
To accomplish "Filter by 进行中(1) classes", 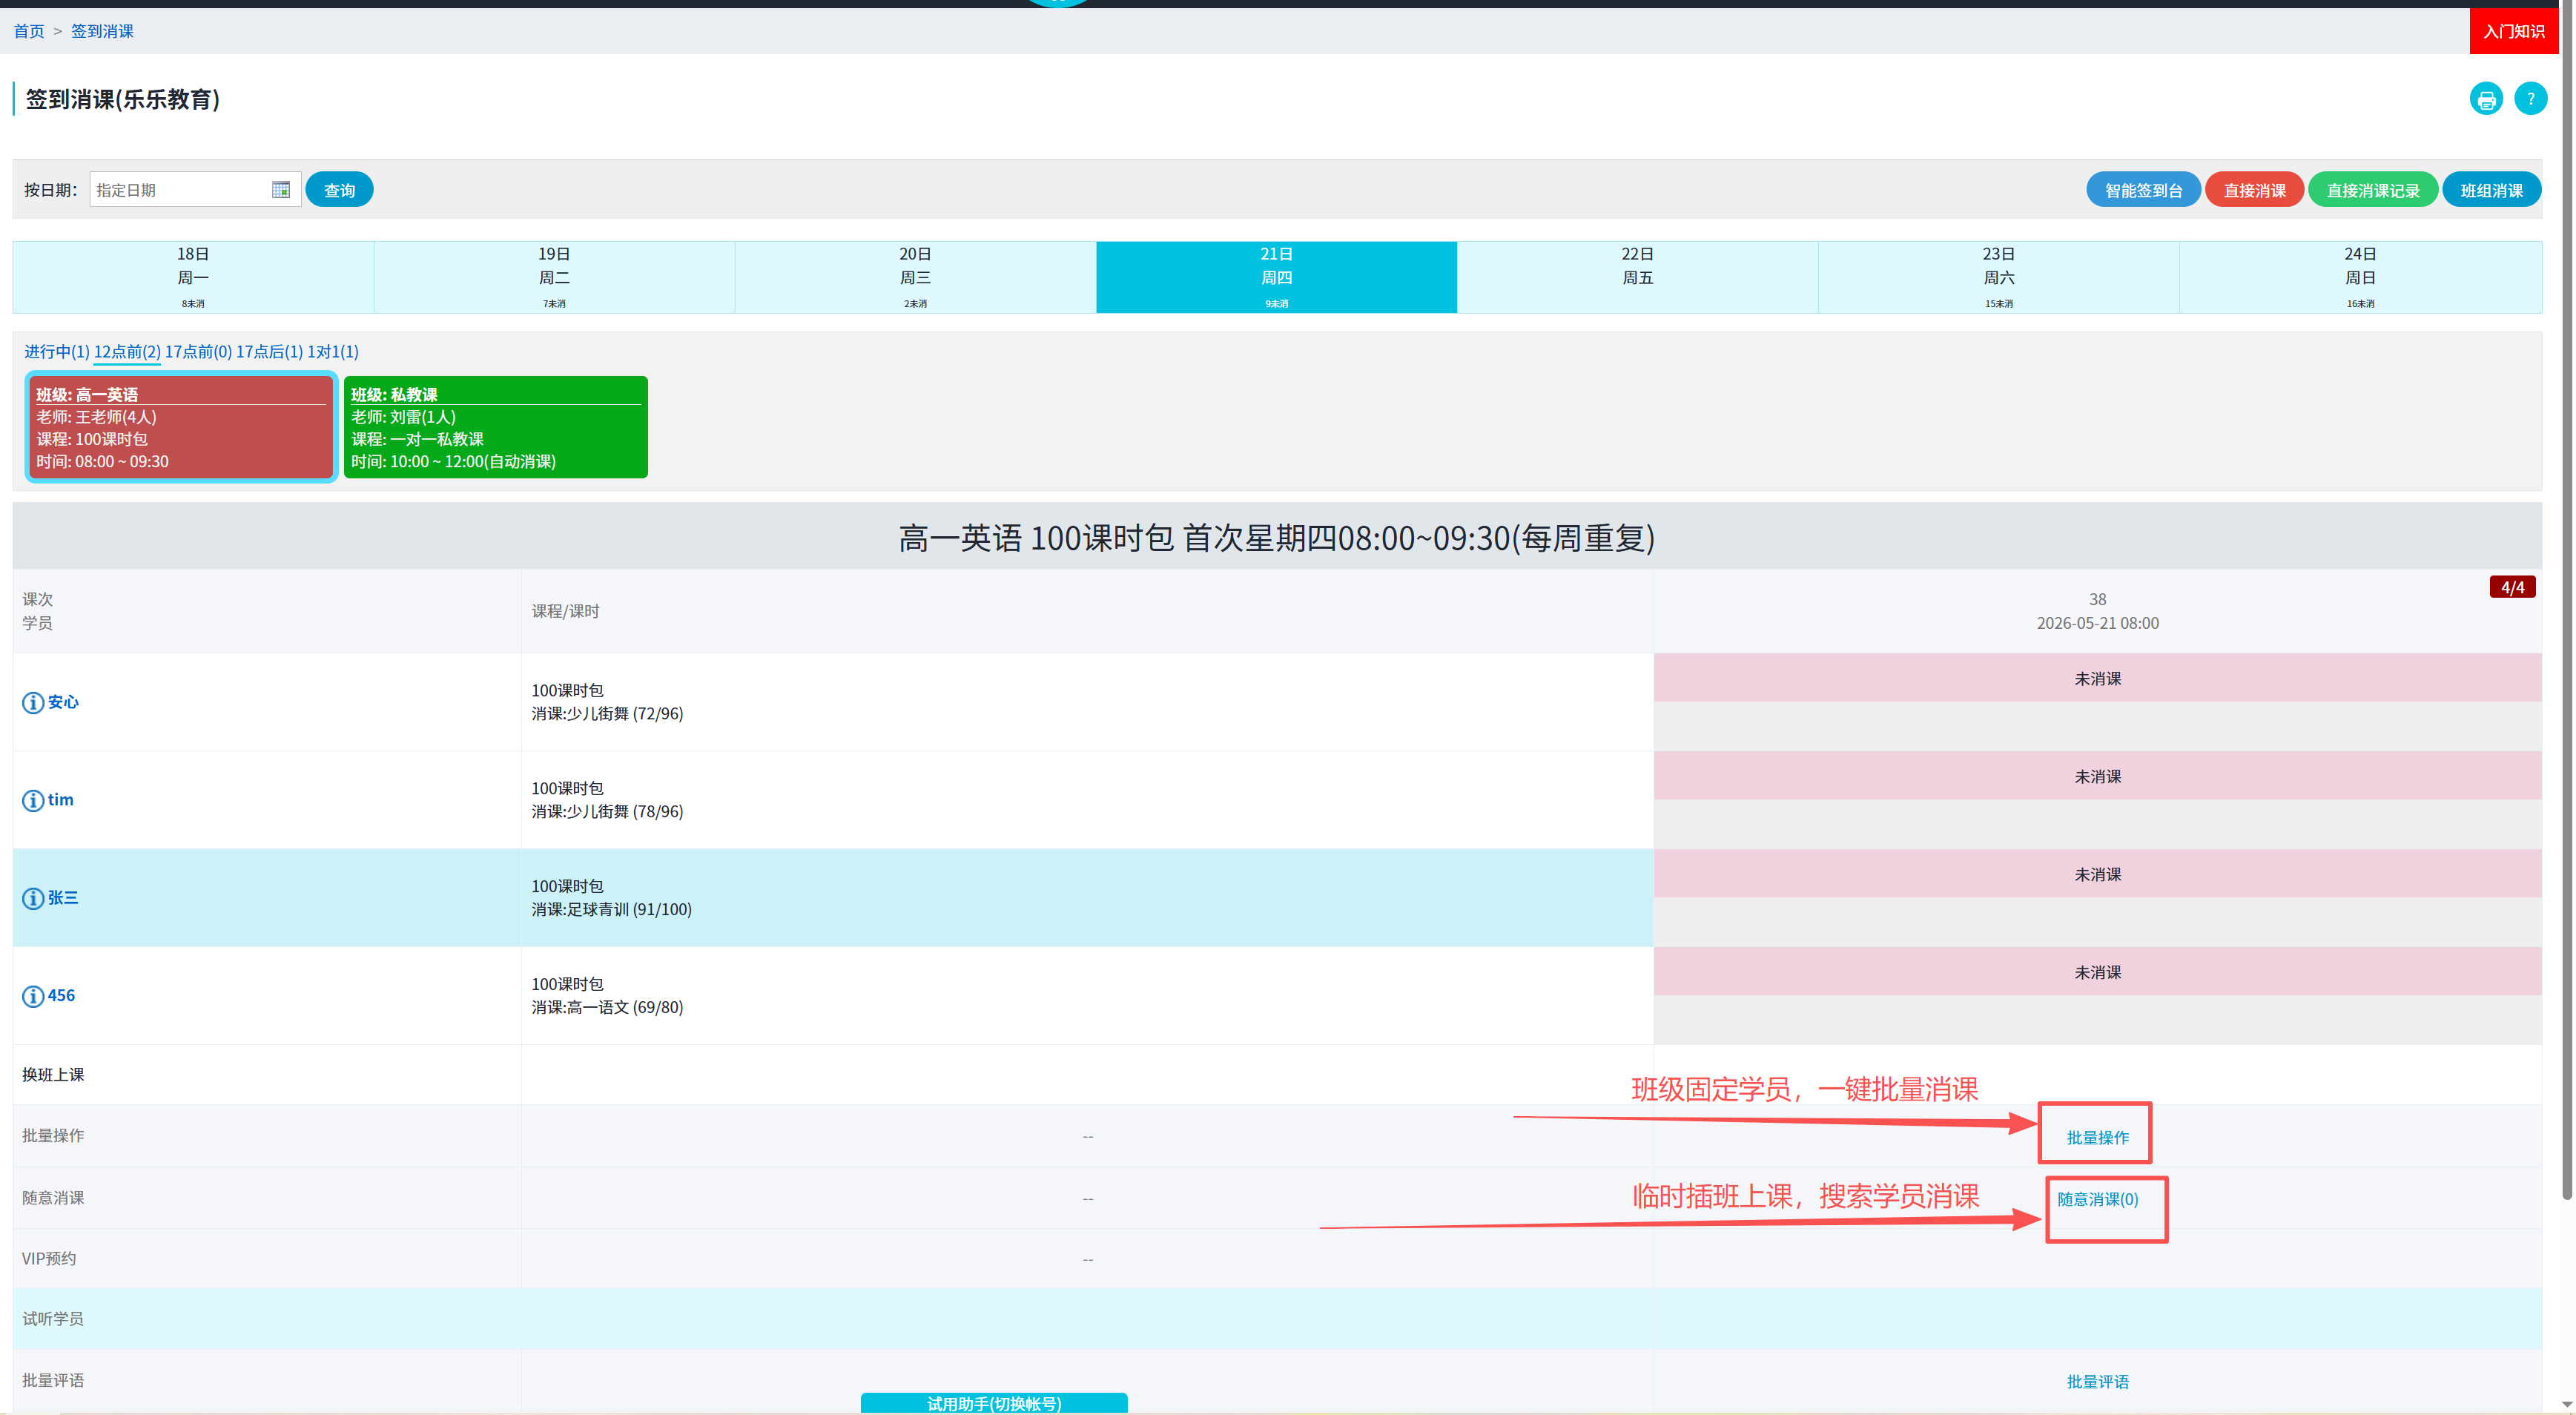I will [57, 352].
